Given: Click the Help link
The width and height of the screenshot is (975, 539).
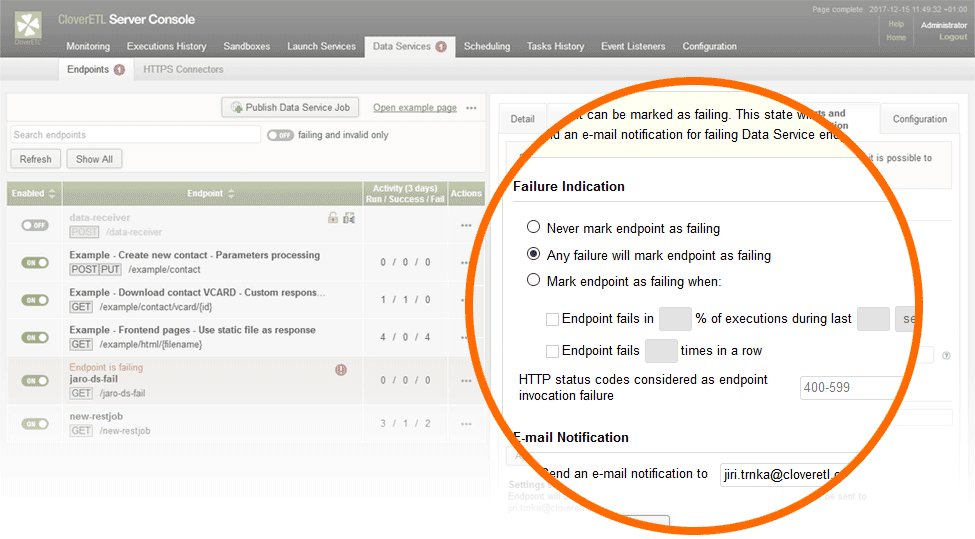Looking at the screenshot, I should point(896,24).
